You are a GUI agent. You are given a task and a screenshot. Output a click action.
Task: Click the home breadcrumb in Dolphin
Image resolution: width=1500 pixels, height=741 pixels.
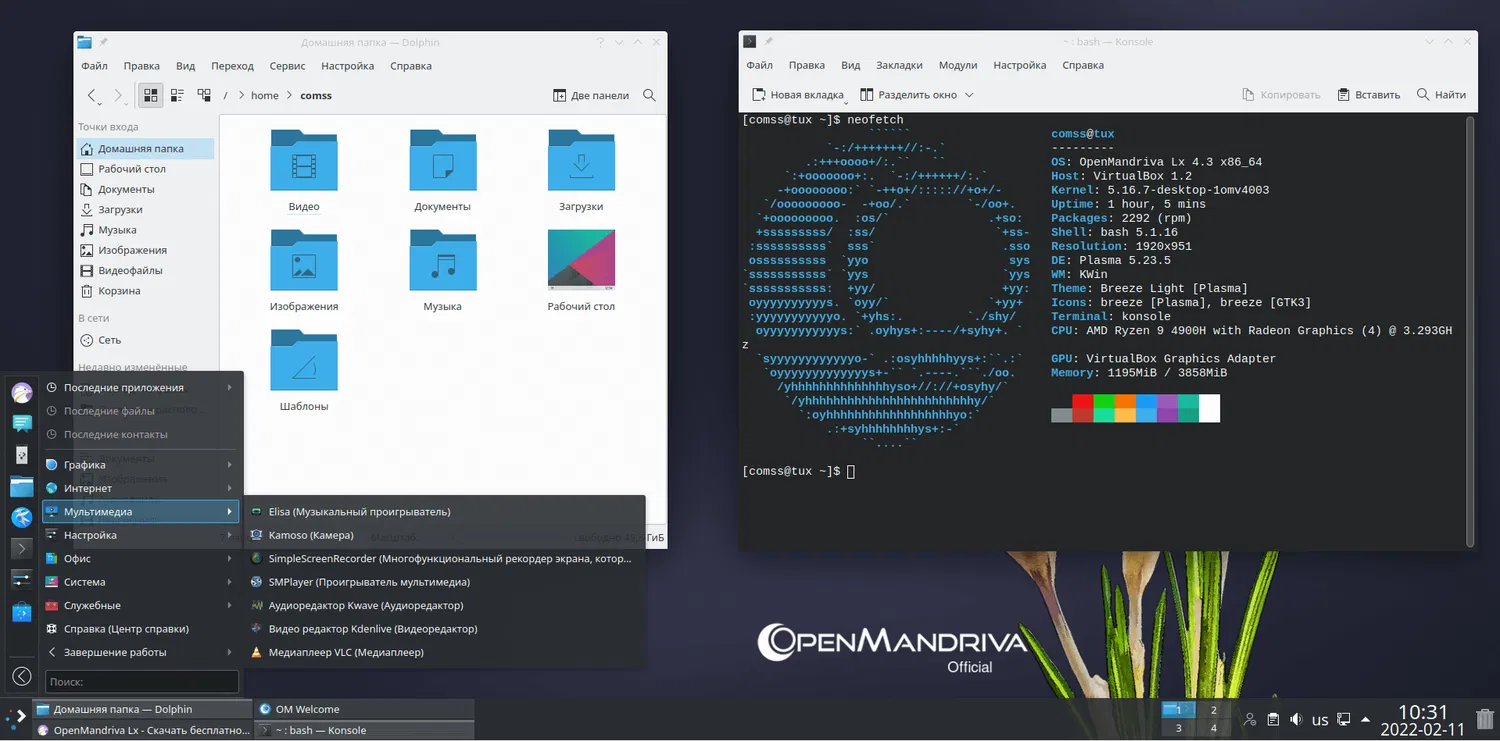point(265,96)
